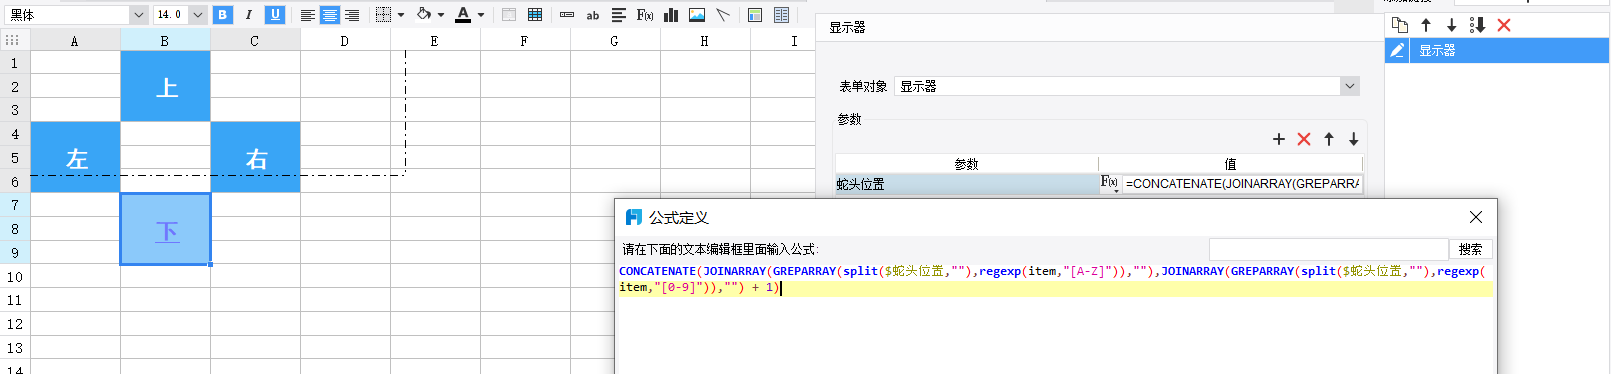This screenshot has width=1611, height=374.
Task: Align cell text left
Action: (x=308, y=15)
